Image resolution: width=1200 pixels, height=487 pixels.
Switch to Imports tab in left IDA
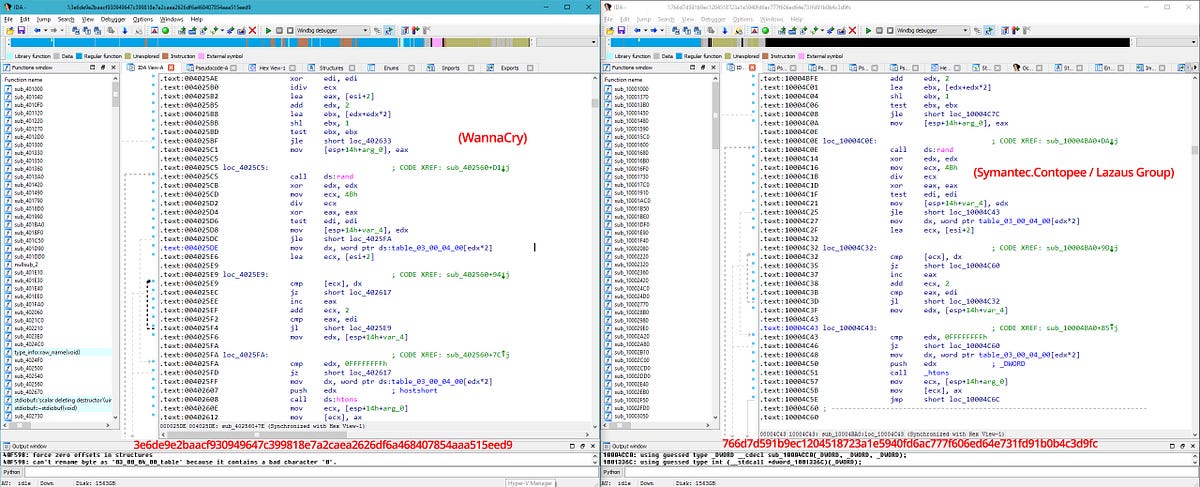451,67
